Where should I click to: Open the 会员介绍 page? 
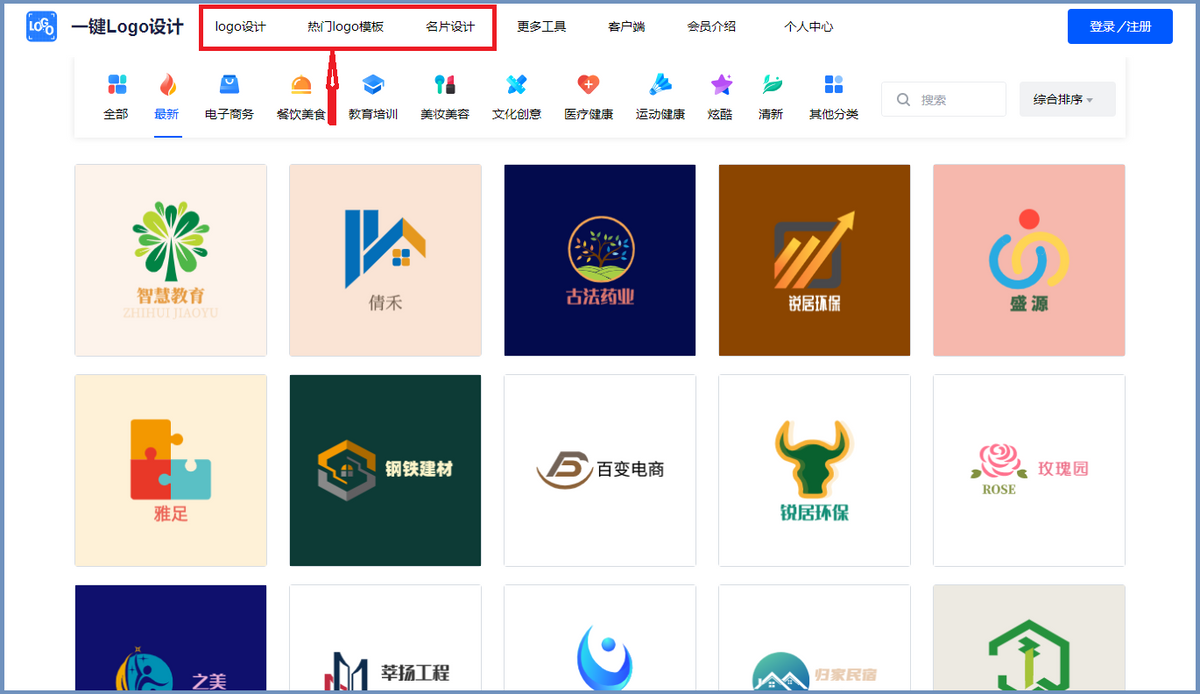(x=711, y=27)
